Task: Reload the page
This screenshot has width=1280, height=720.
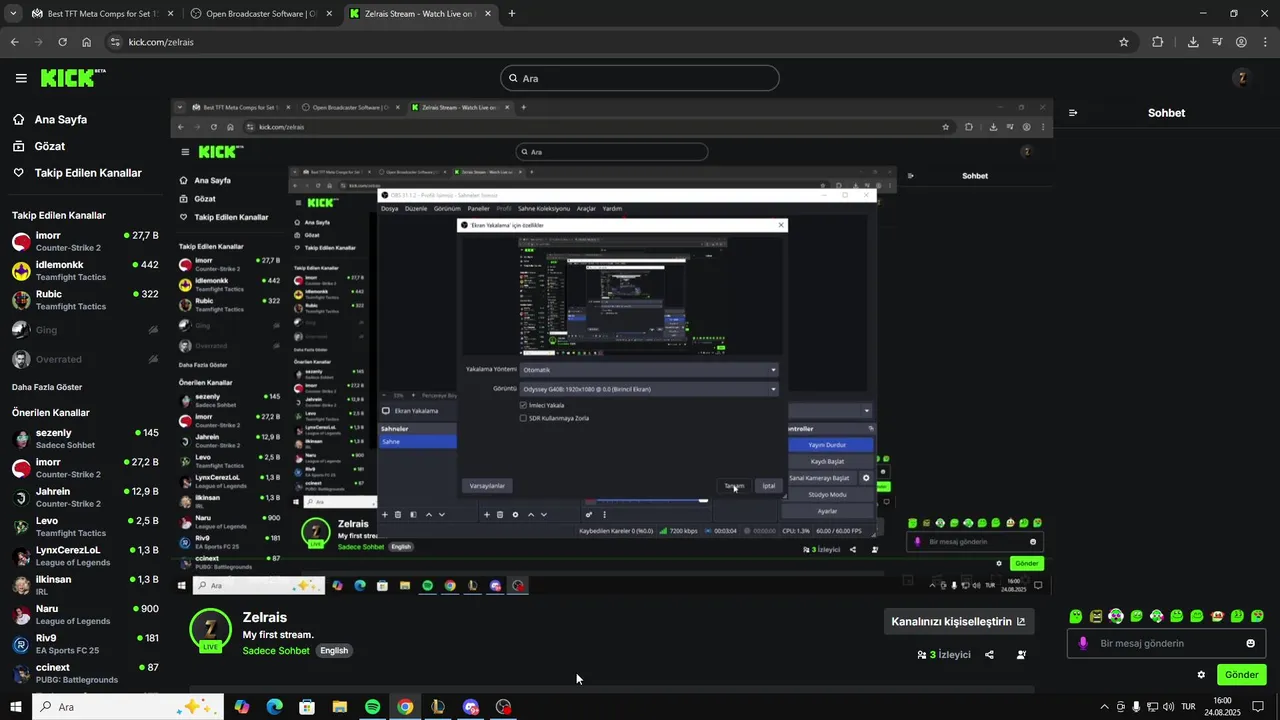Action: (62, 42)
